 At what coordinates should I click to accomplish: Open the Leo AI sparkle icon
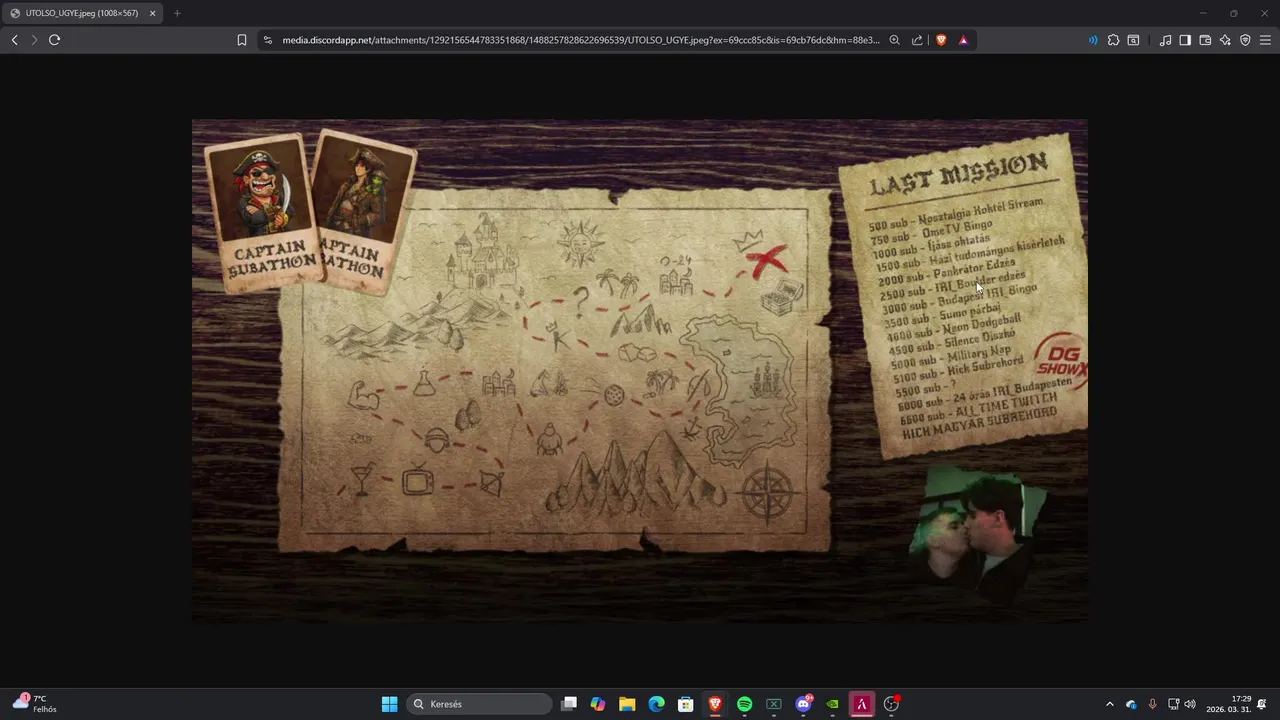1225,40
